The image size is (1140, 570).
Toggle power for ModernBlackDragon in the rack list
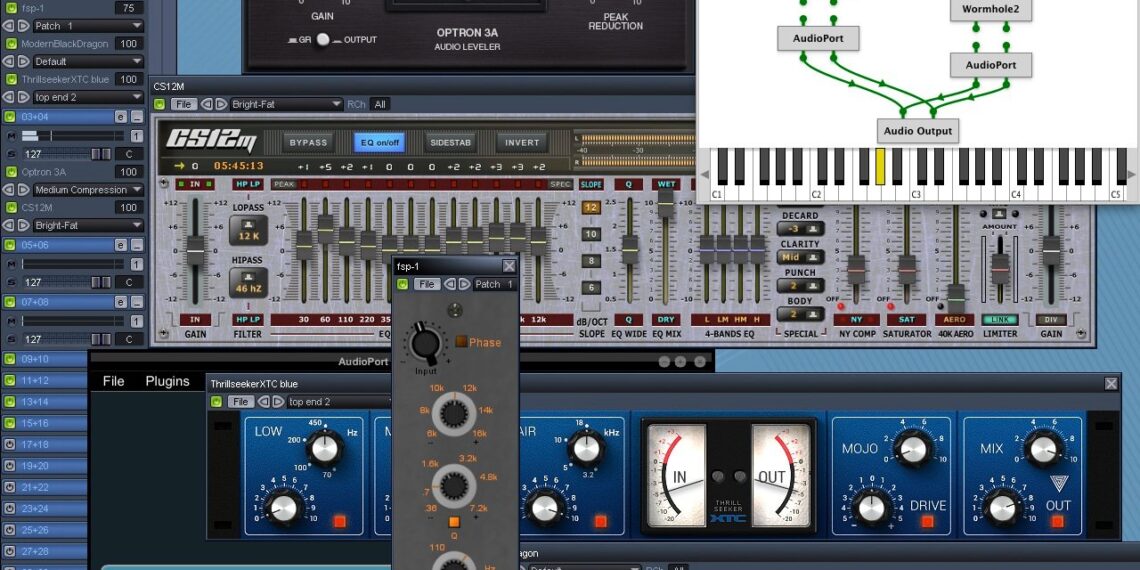(10, 44)
